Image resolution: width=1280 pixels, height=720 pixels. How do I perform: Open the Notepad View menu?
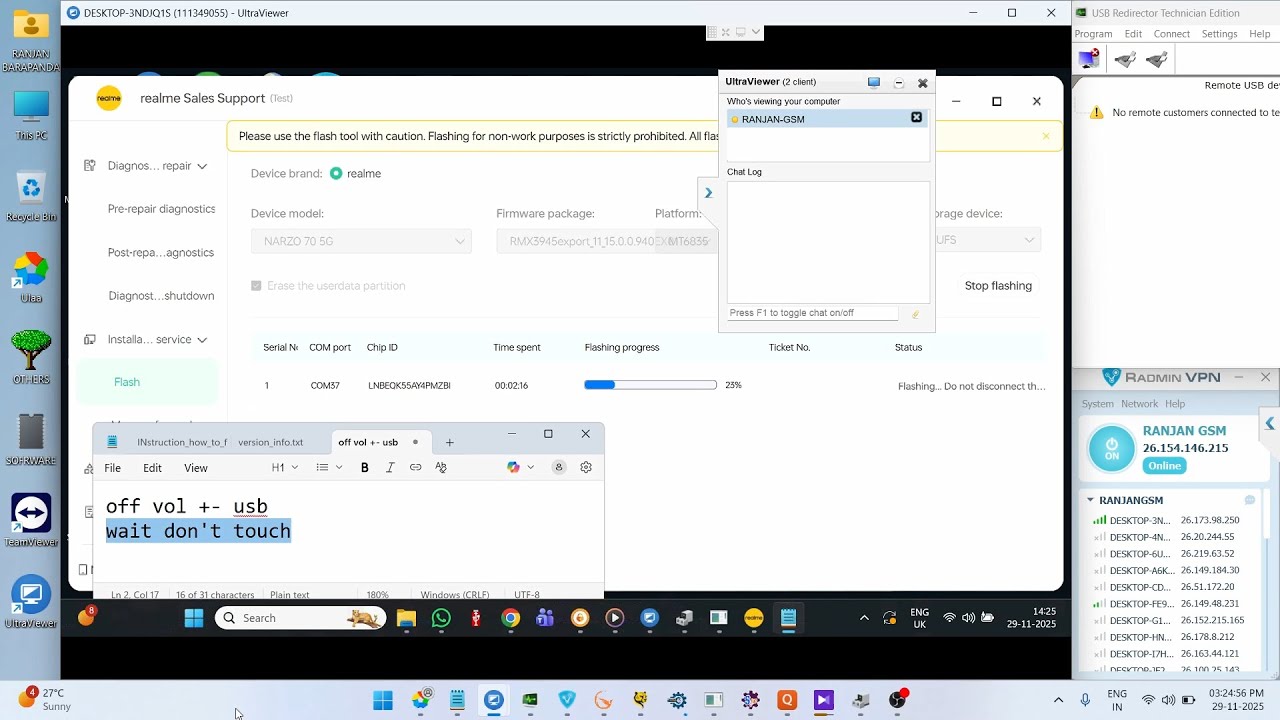tap(196, 468)
